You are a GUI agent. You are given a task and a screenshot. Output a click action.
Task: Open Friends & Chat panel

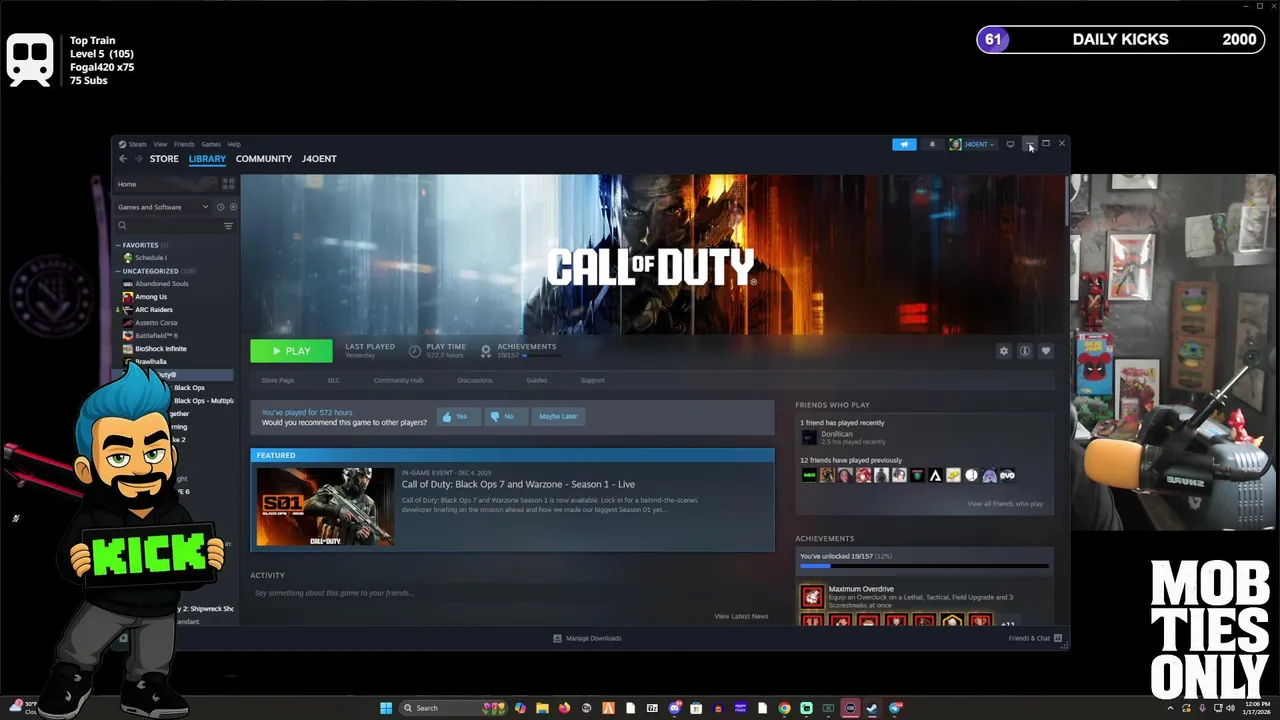pos(1035,638)
